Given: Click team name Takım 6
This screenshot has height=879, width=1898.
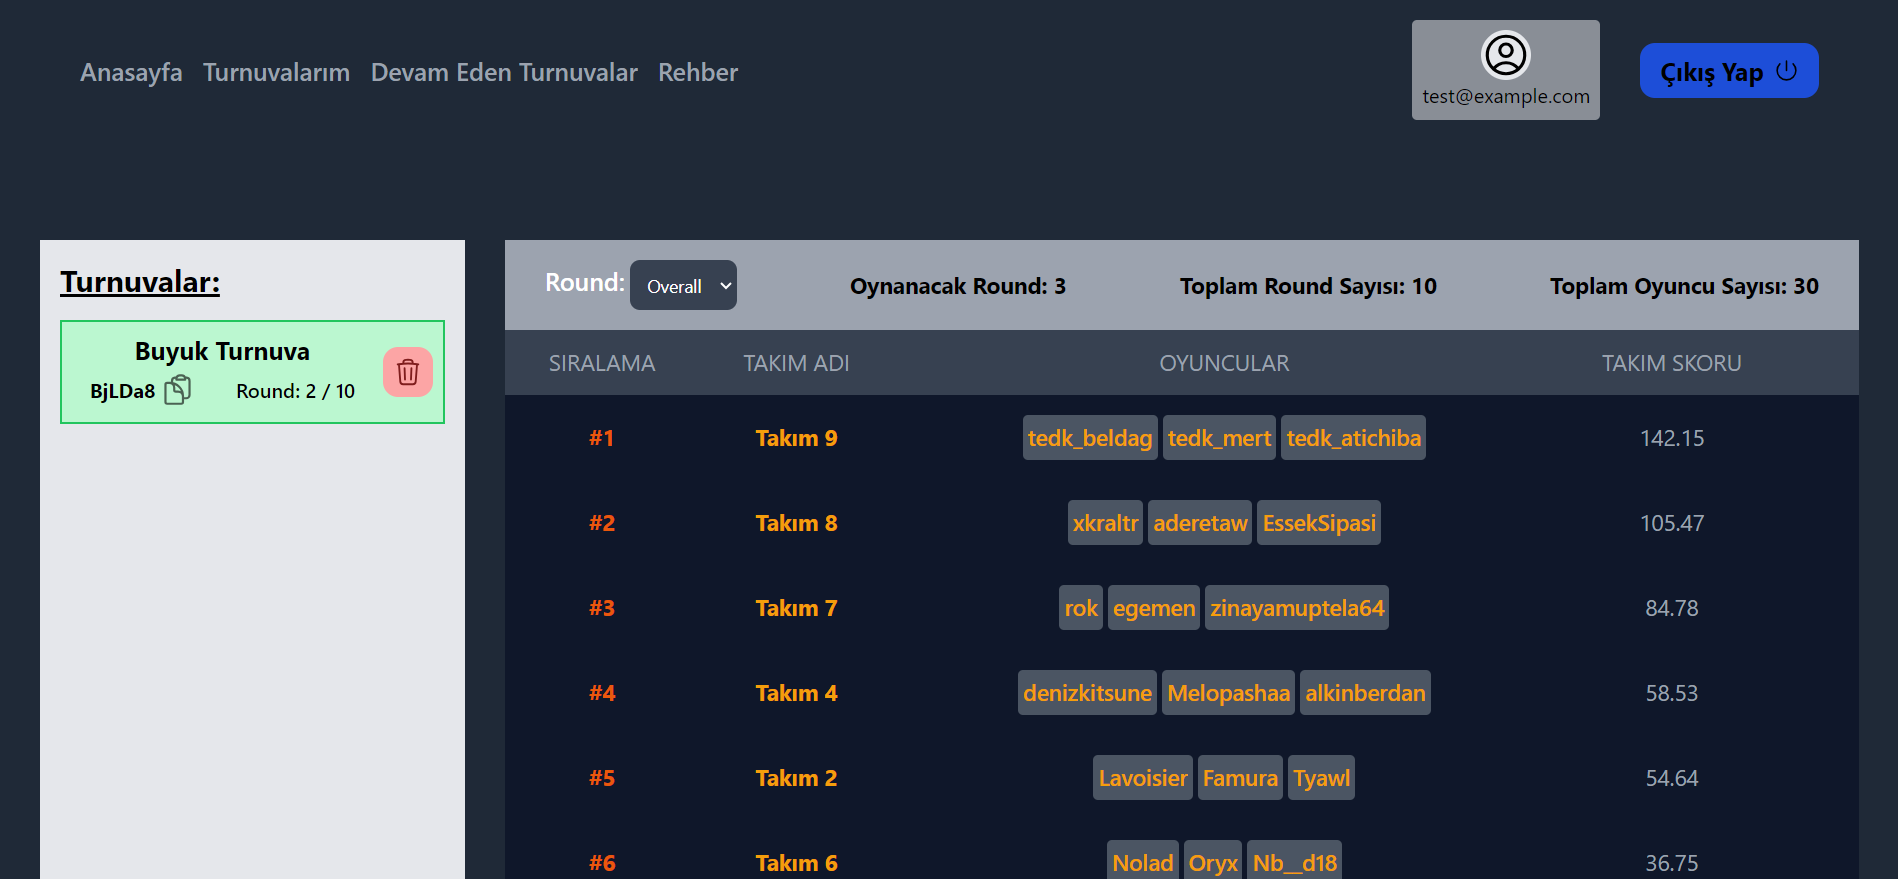Looking at the screenshot, I should click(796, 863).
